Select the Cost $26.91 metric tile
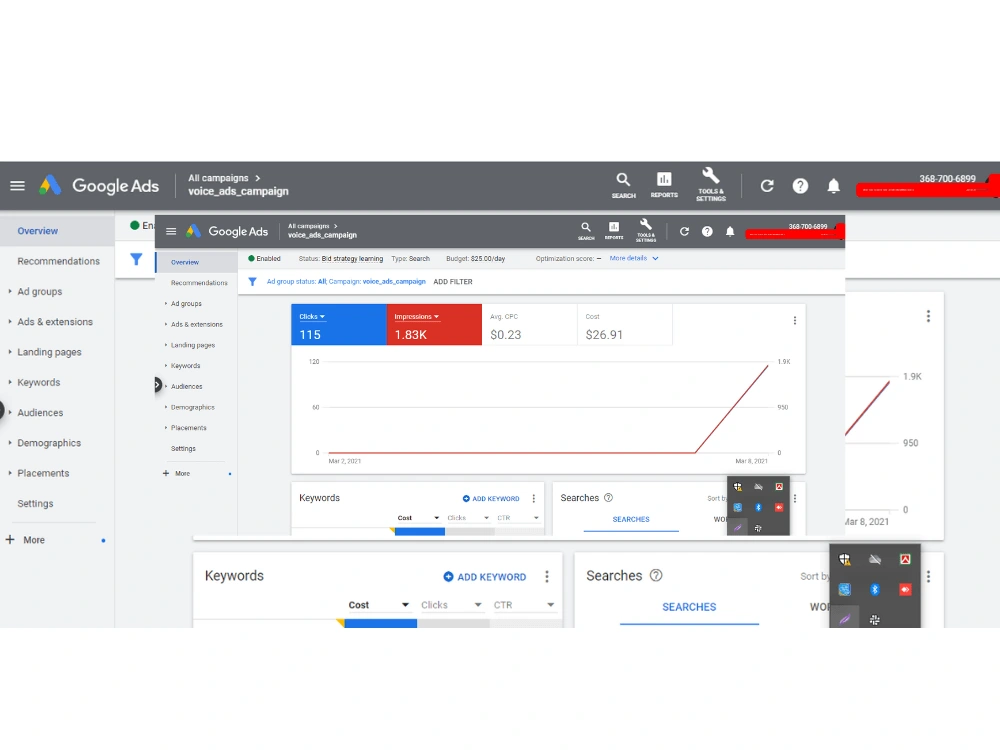 624,325
